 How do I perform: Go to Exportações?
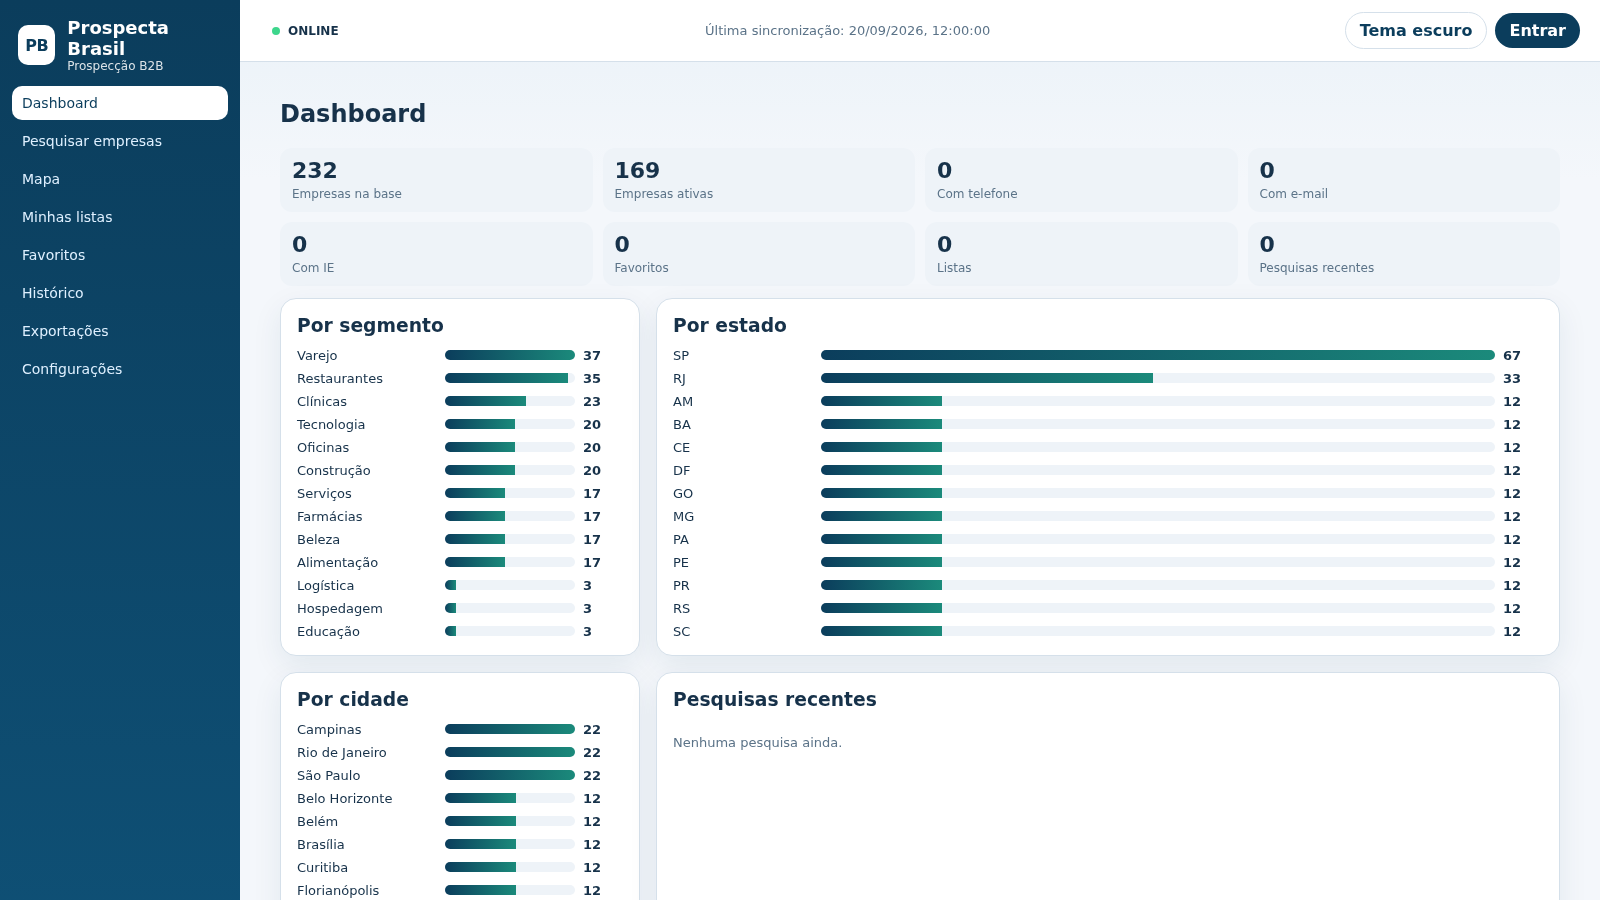120,331
